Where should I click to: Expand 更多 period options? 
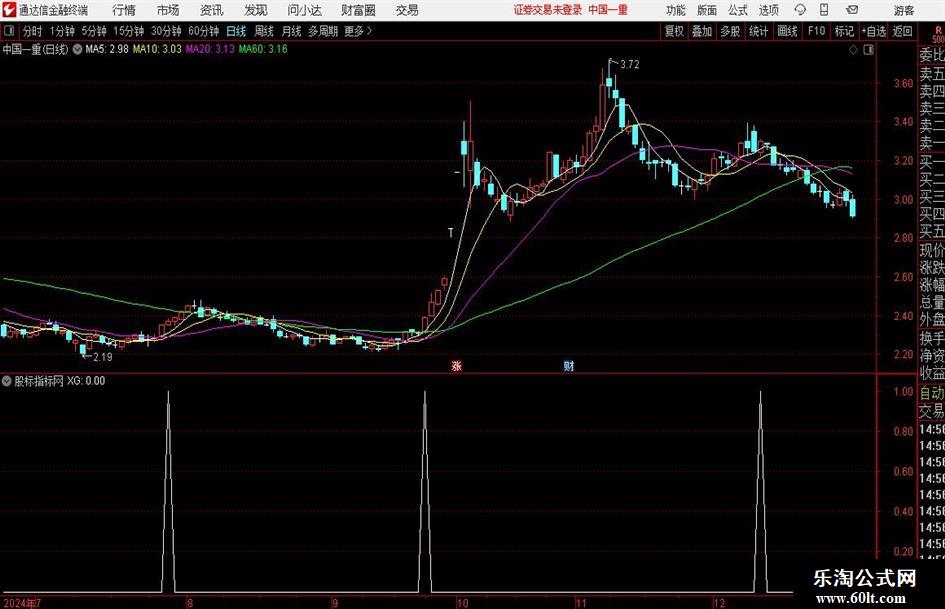358,31
